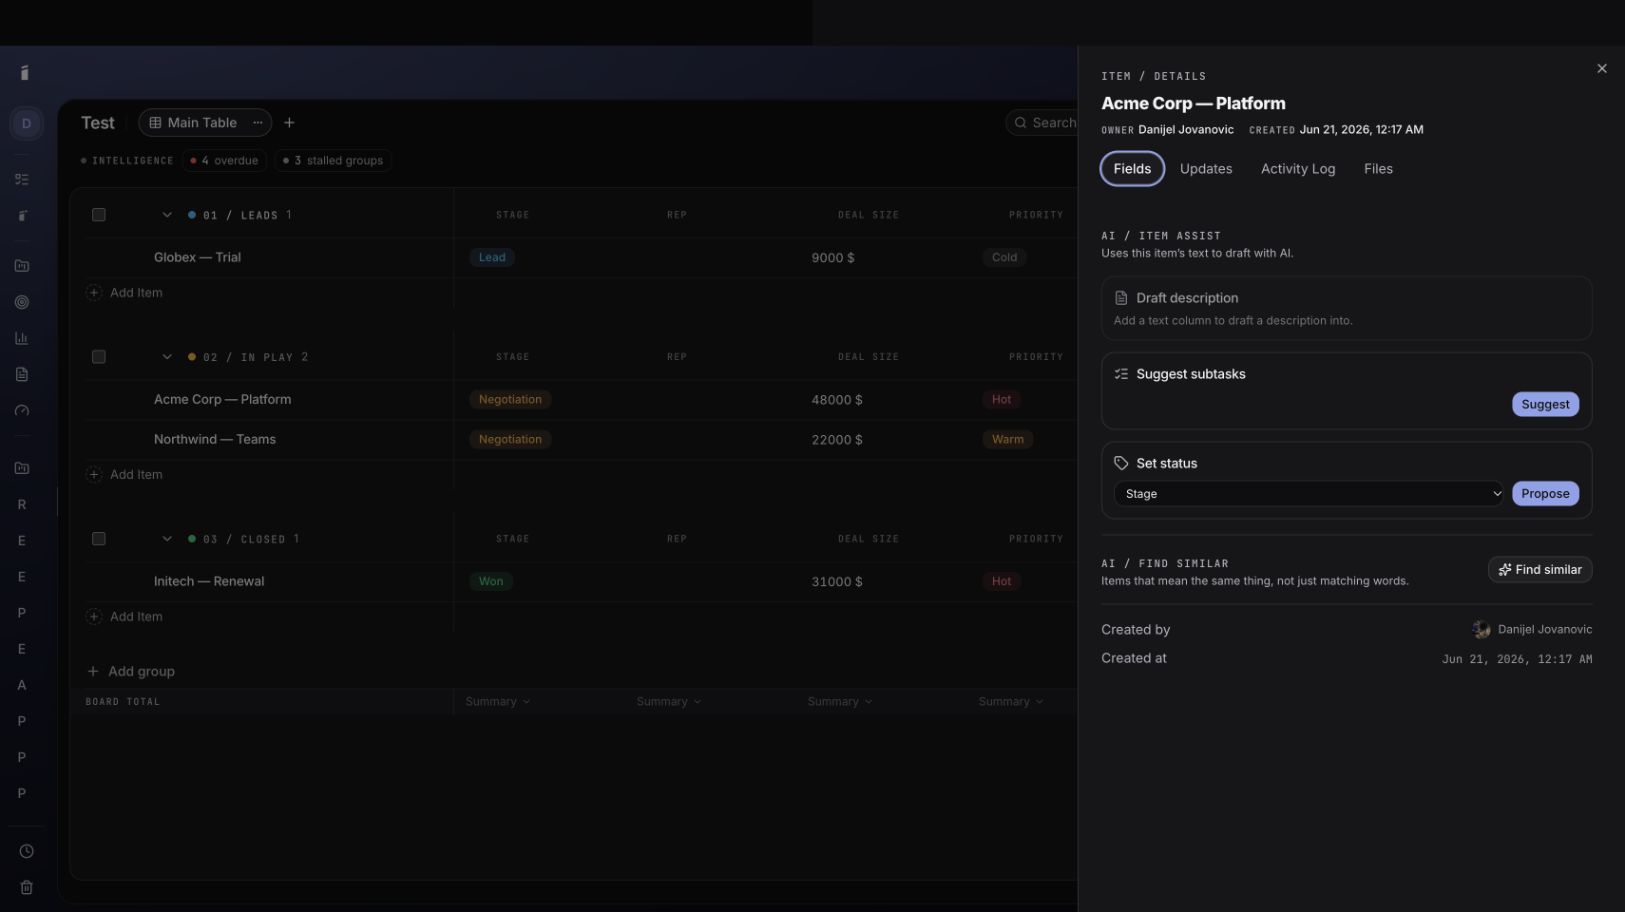1625x912 pixels.
Task: Open the checklist tasks icon in sidebar
Action: pos(22,179)
